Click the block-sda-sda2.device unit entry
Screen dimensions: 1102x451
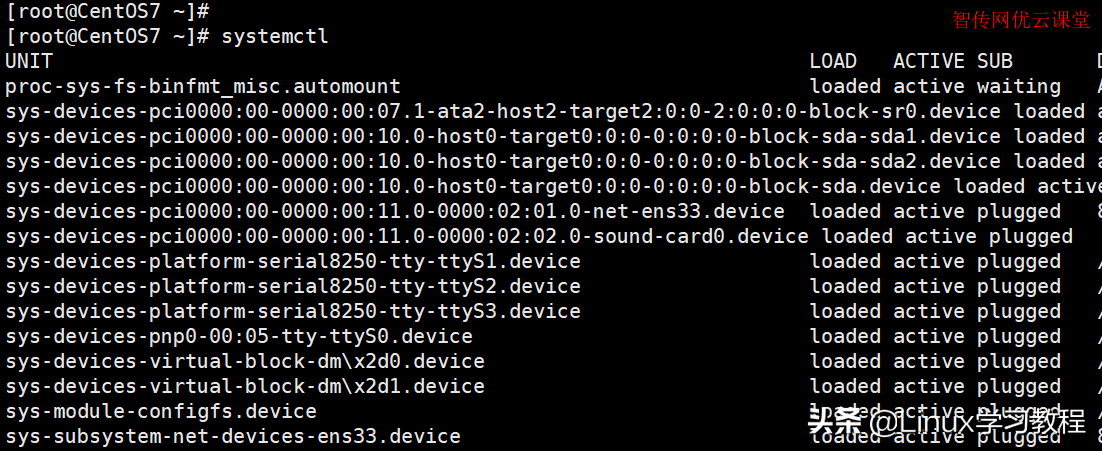click(x=503, y=162)
